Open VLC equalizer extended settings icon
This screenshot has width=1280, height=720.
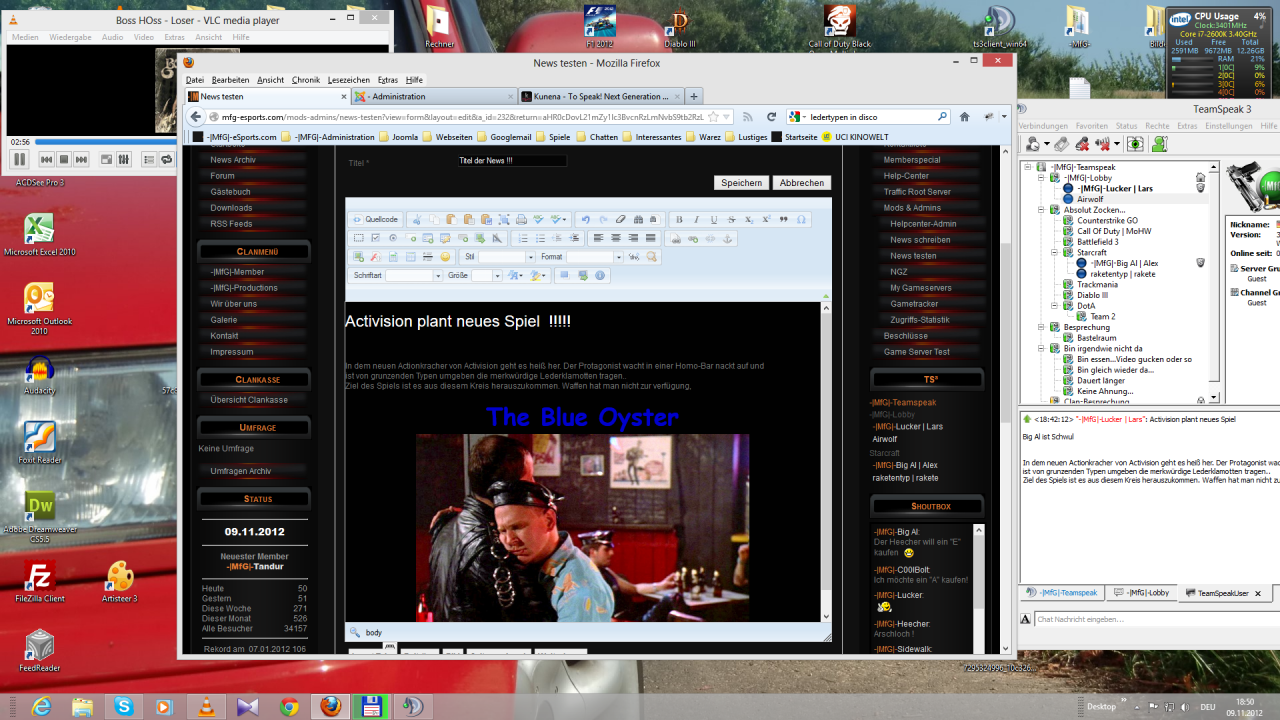point(124,159)
